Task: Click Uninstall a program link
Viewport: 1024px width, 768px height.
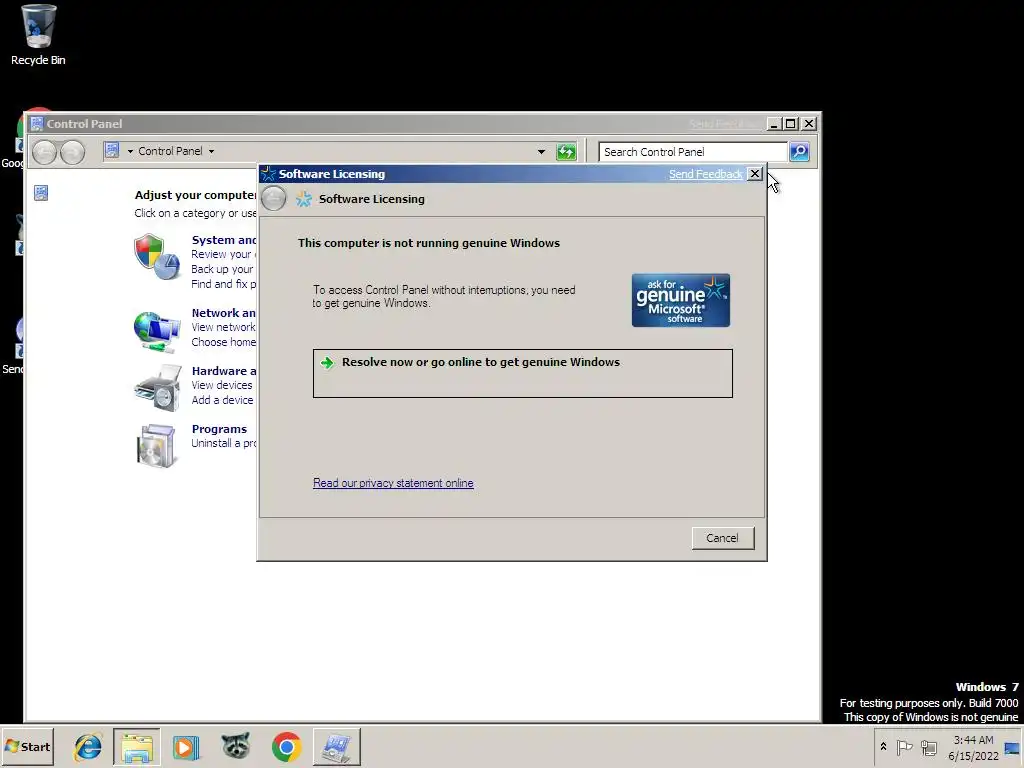Action: tap(223, 443)
